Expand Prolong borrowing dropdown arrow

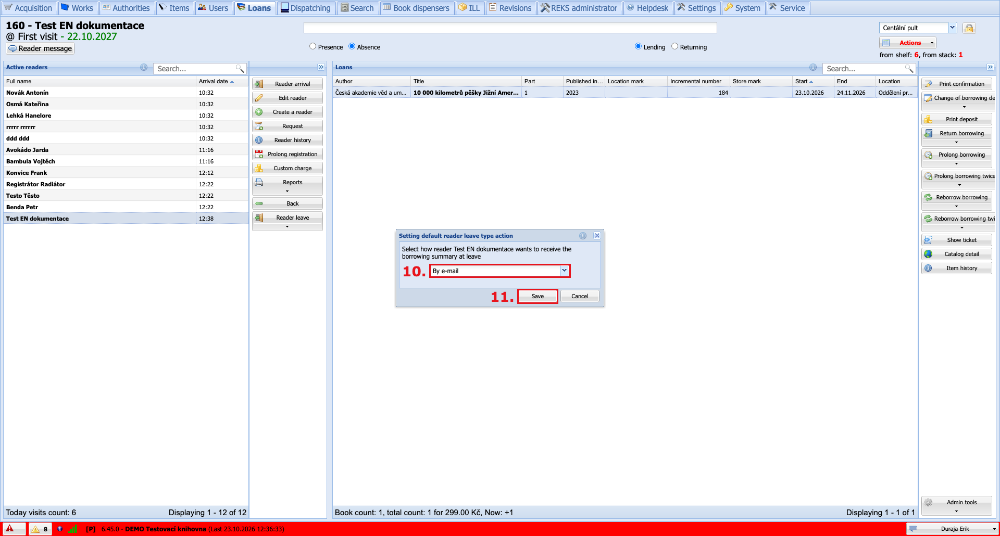tap(957, 163)
